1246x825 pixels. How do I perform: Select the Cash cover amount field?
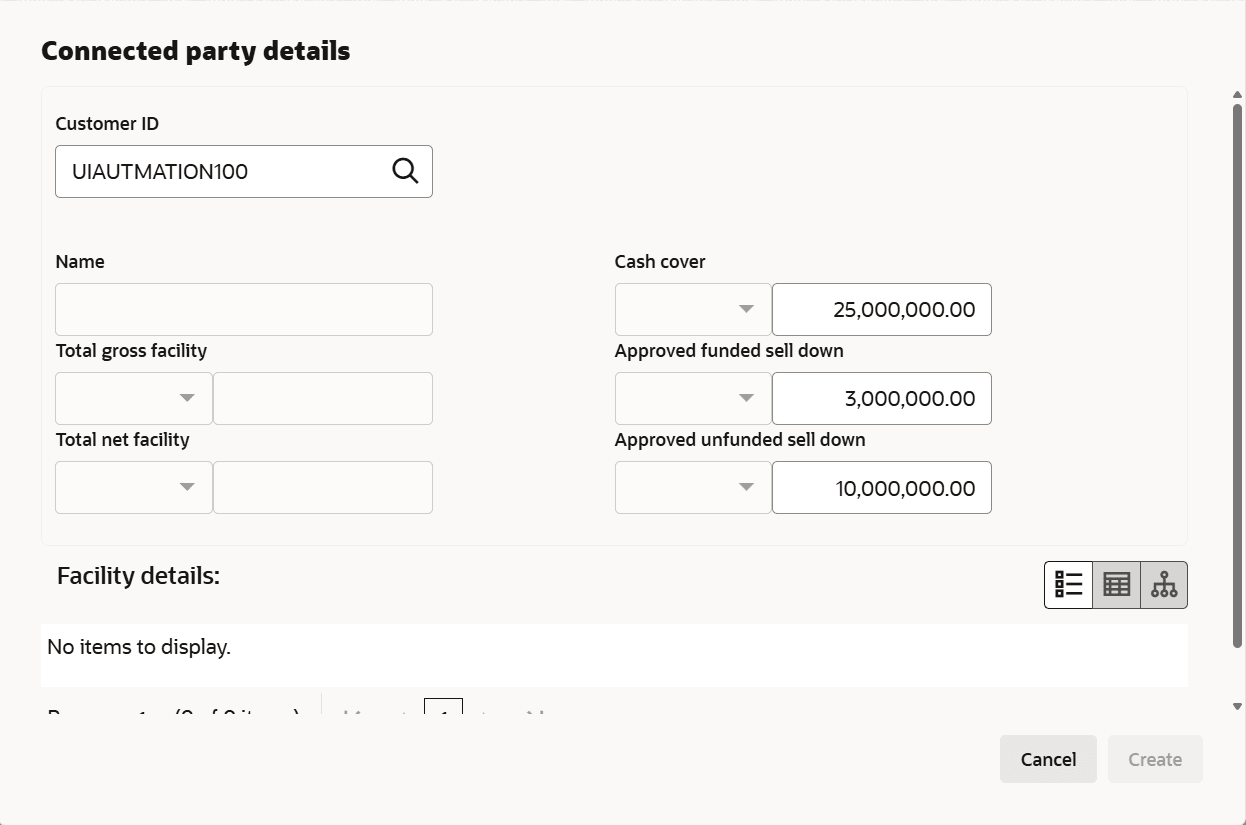tap(881, 309)
